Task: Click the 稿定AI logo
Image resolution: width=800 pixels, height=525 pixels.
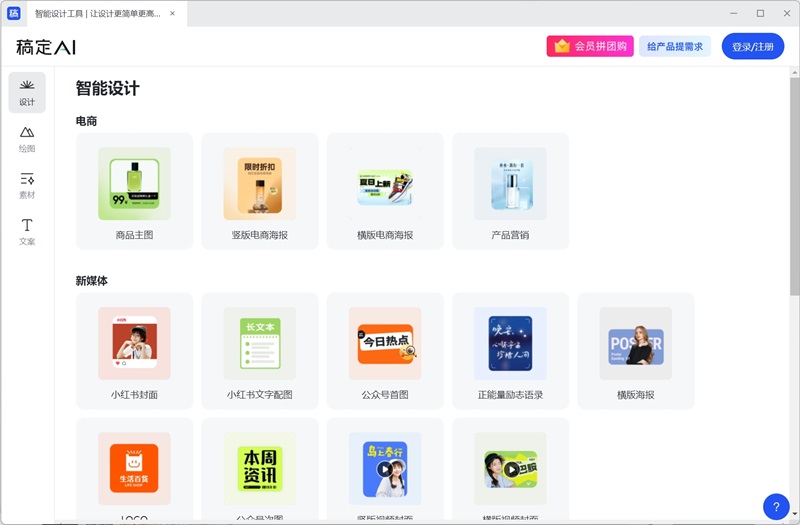Action: point(46,47)
